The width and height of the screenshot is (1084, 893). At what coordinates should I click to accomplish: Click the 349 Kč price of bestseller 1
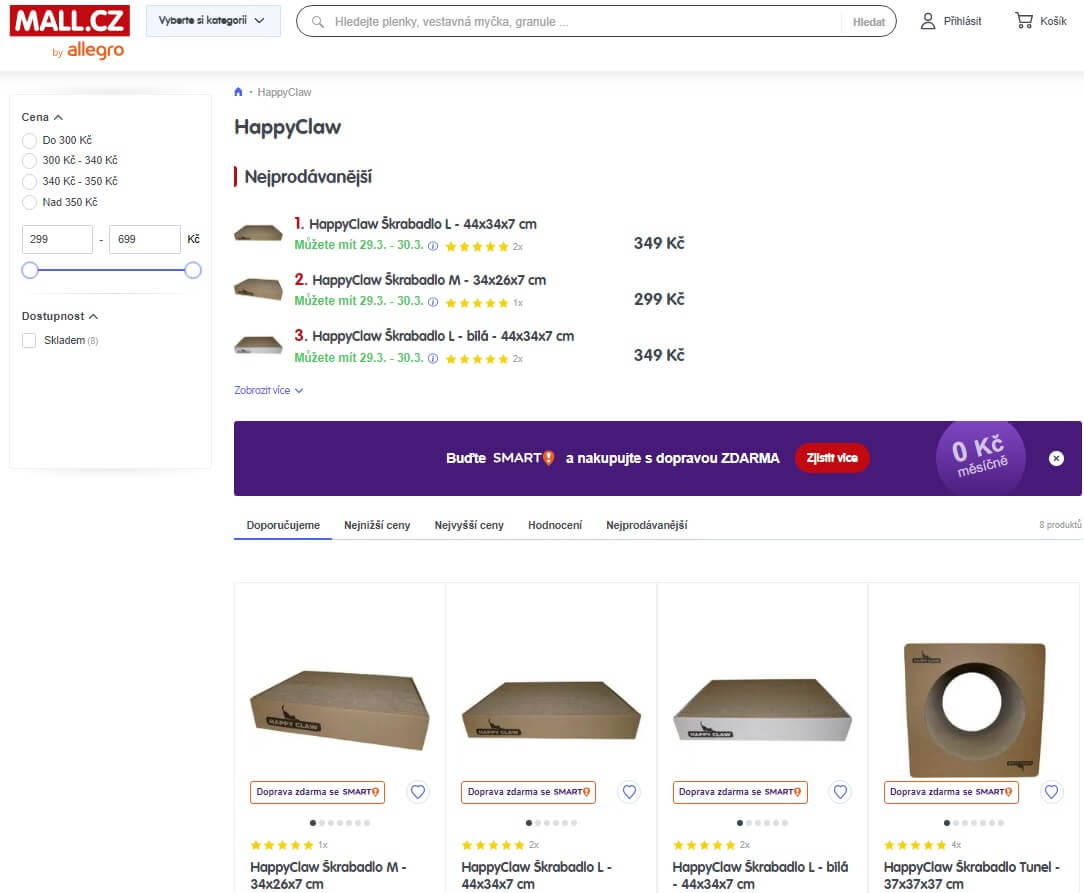pos(659,243)
